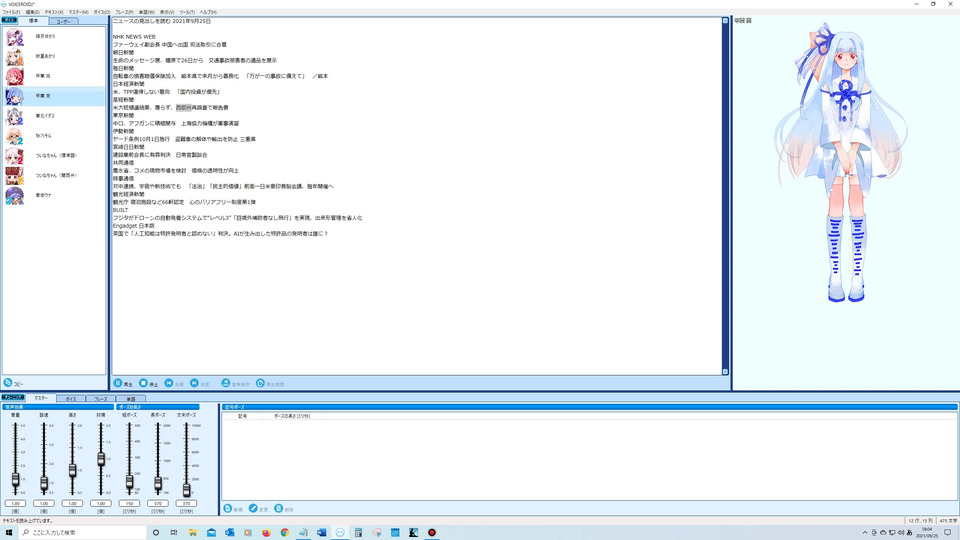Select Tsuina-chan (標準語) voice
960x540 pixels.
(15, 156)
